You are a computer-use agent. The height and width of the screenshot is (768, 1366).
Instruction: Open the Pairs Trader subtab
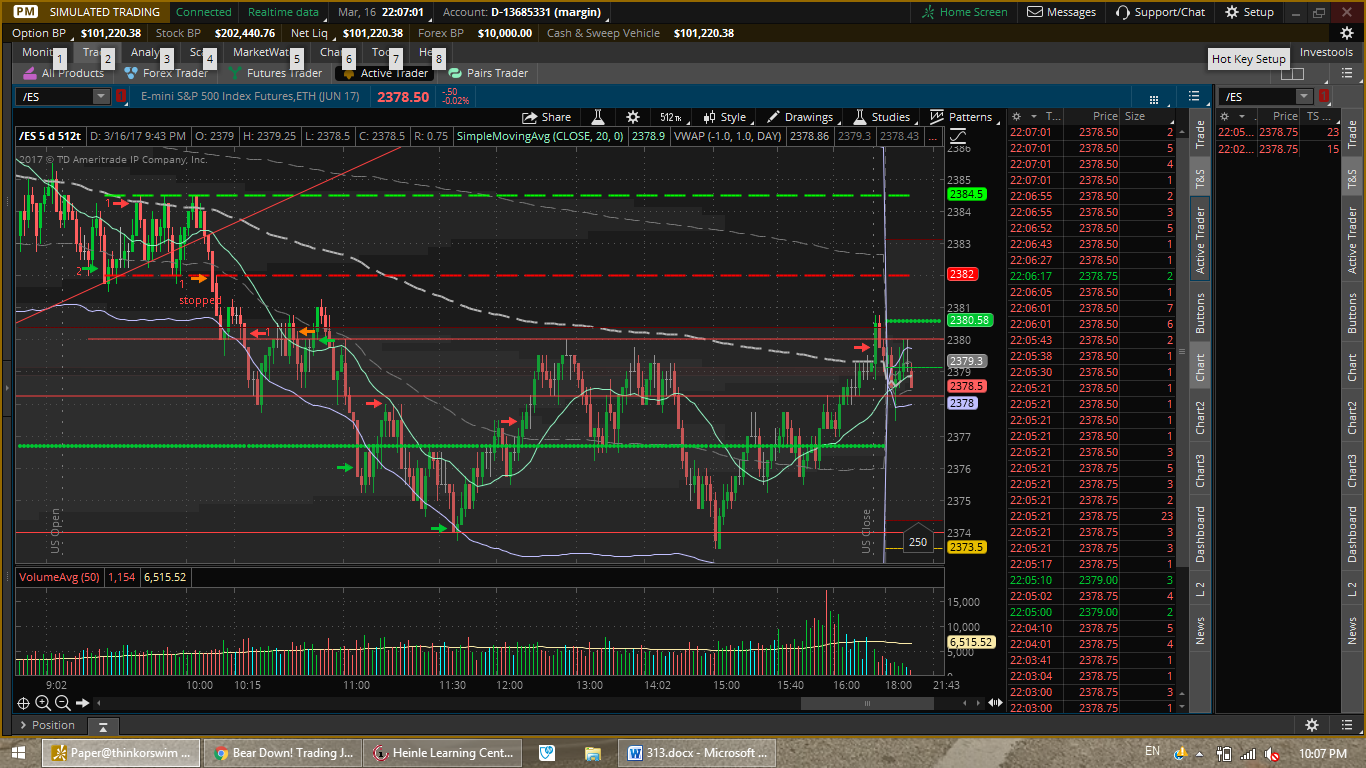click(x=489, y=73)
